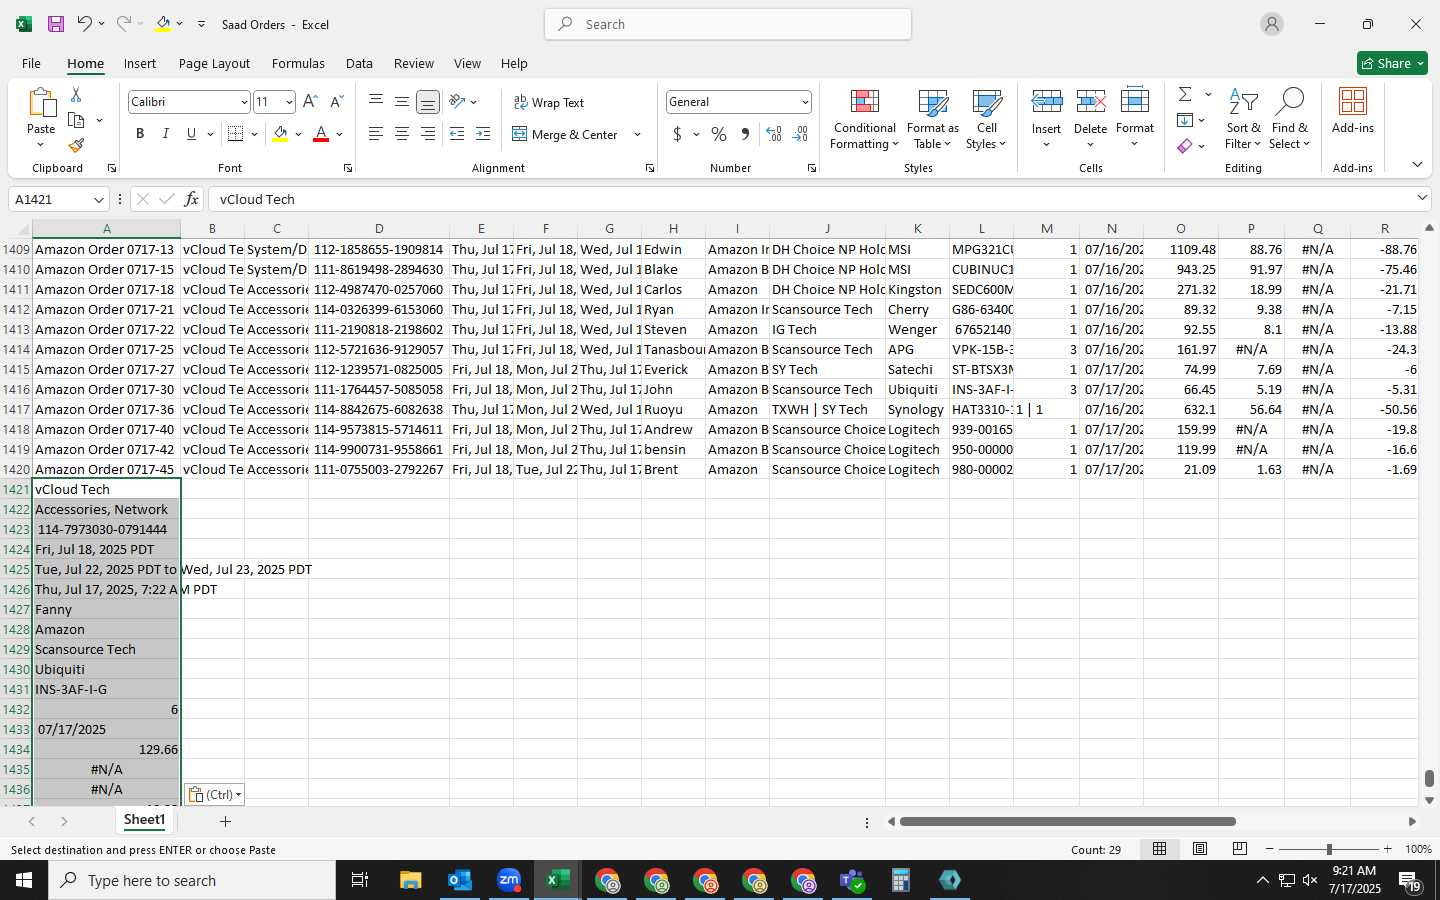Image resolution: width=1440 pixels, height=900 pixels.
Task: Open the Number Format General dropdown
Action: pyautogui.click(x=804, y=102)
